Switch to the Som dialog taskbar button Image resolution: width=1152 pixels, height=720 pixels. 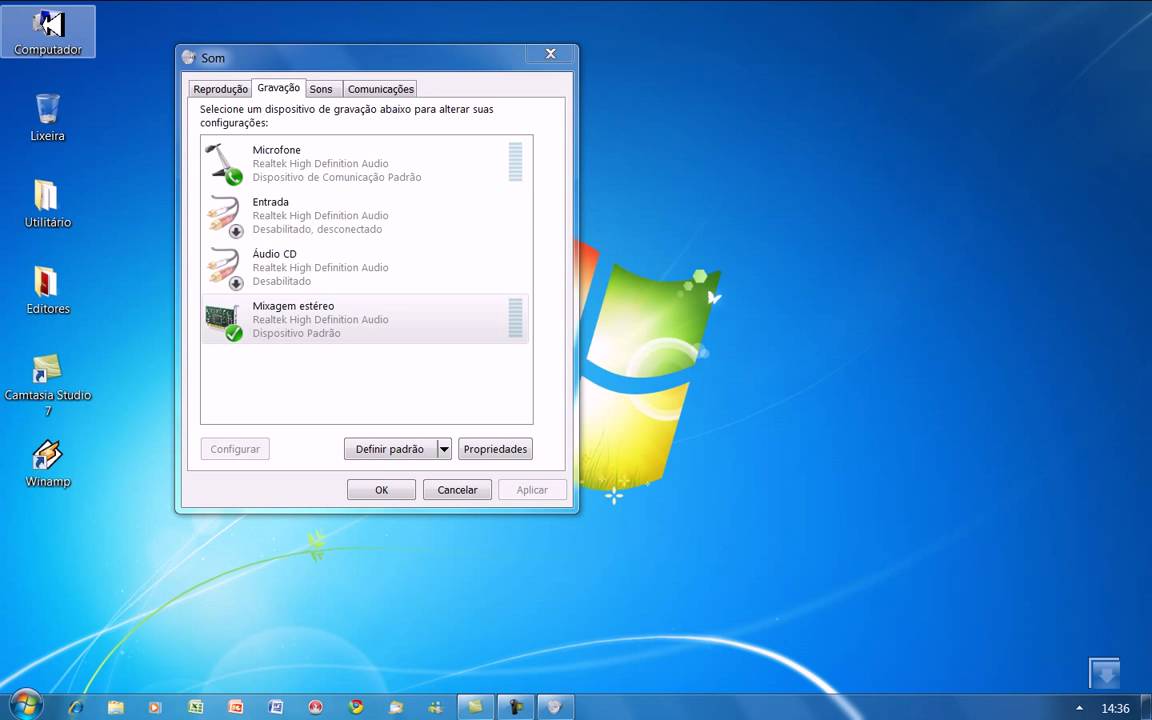[x=555, y=707]
